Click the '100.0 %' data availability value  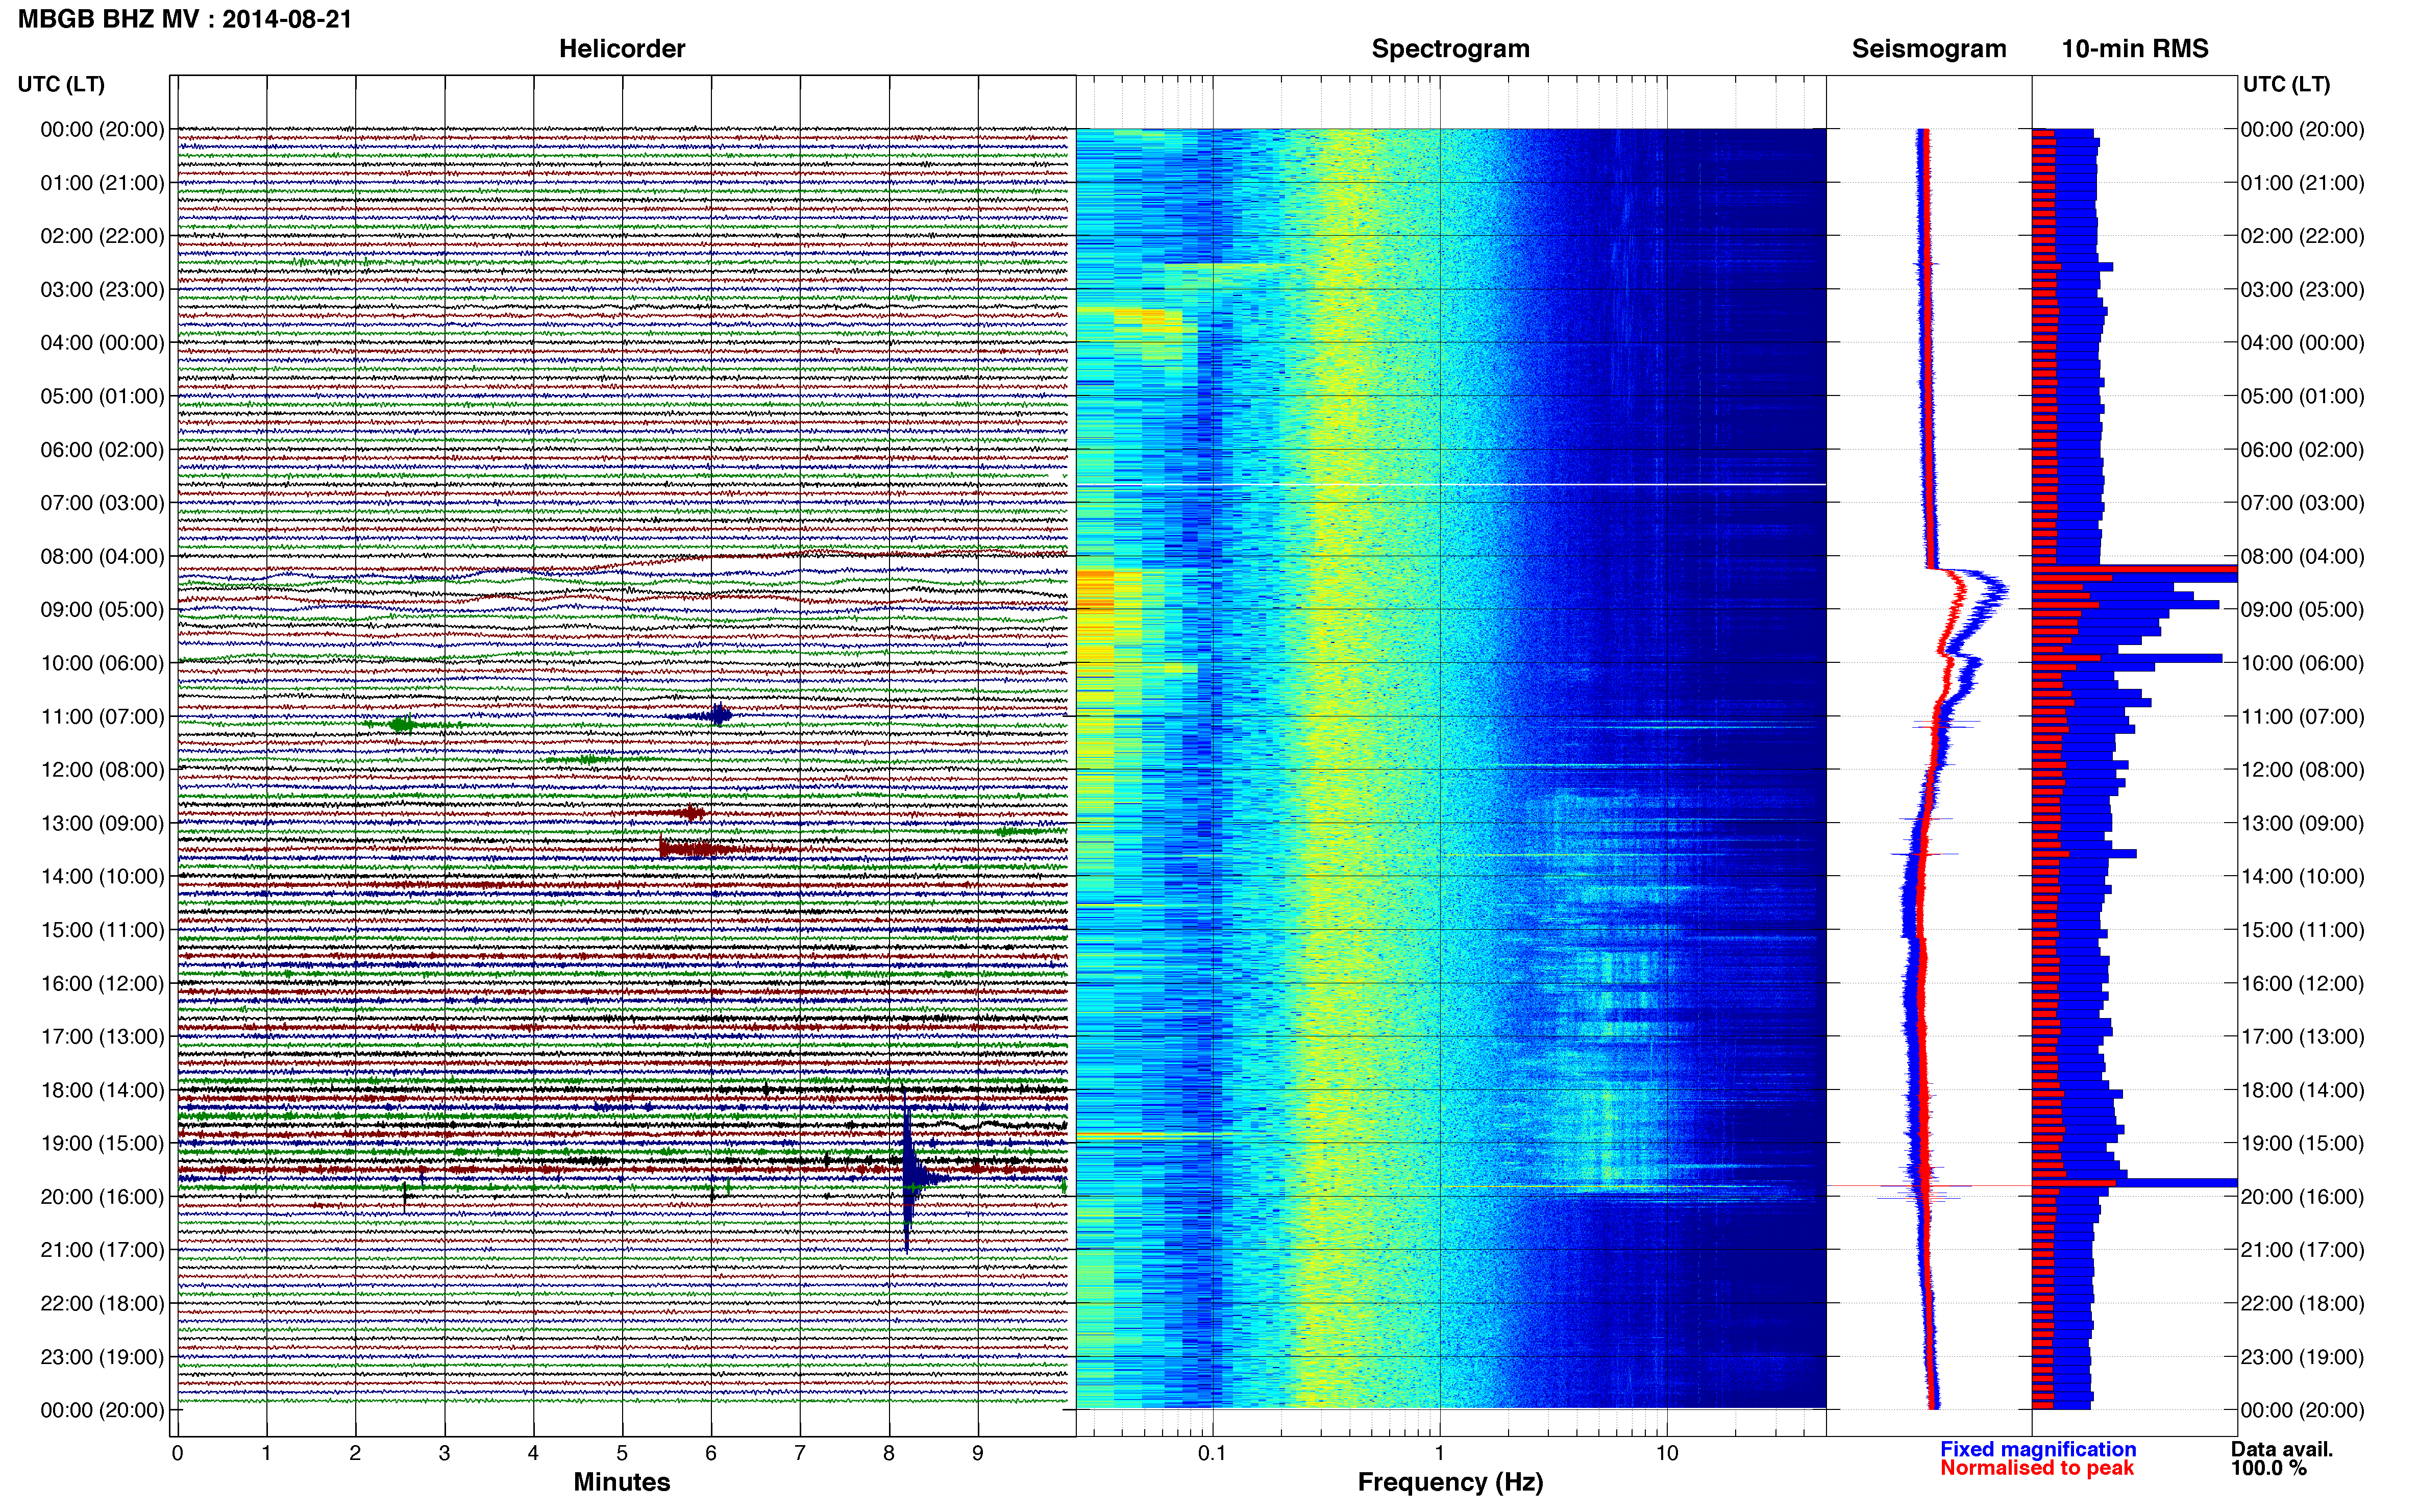(2269, 1468)
